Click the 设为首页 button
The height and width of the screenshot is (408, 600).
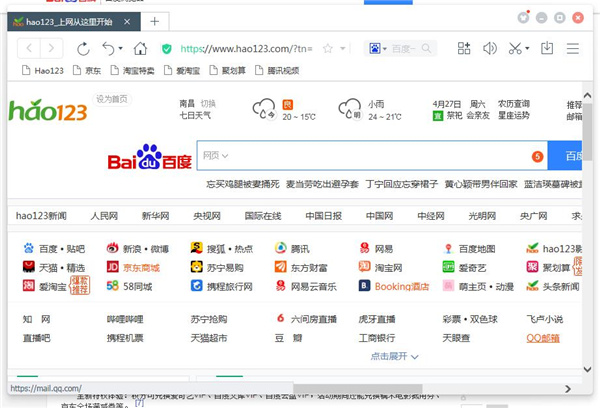click(x=112, y=99)
